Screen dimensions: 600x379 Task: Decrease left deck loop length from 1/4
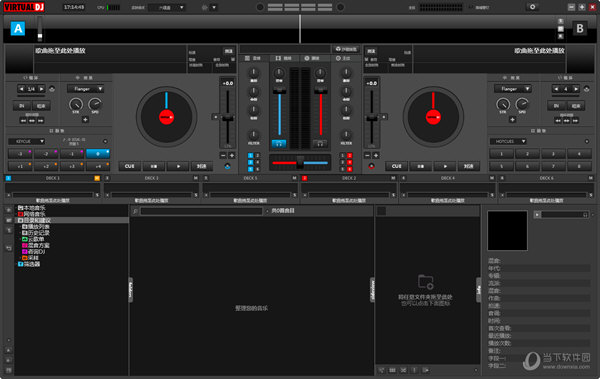(x=21, y=89)
